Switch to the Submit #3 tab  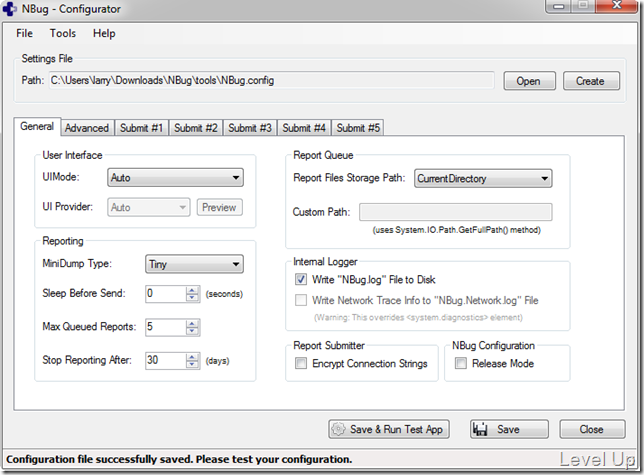click(x=250, y=128)
